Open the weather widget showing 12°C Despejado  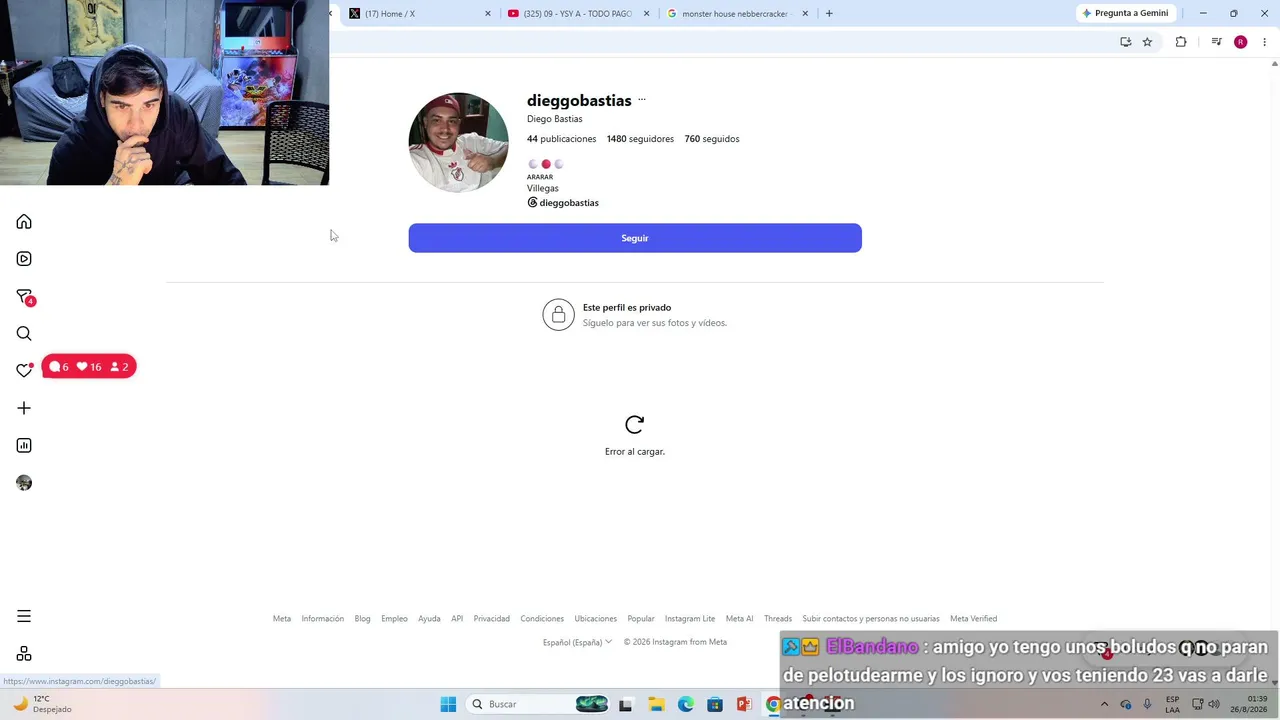click(x=42, y=704)
